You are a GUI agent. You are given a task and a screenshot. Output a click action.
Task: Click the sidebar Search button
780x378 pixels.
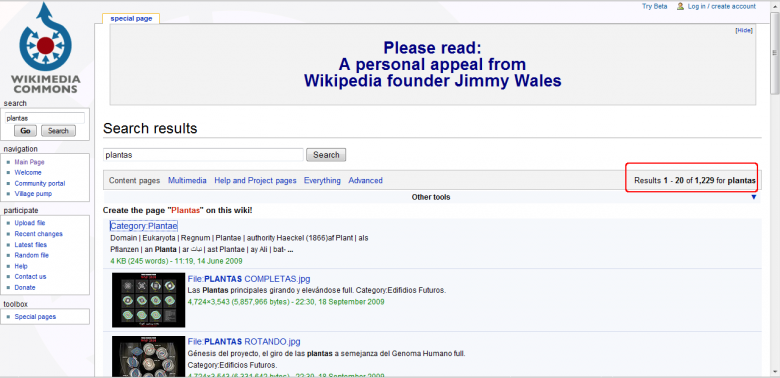(58, 131)
